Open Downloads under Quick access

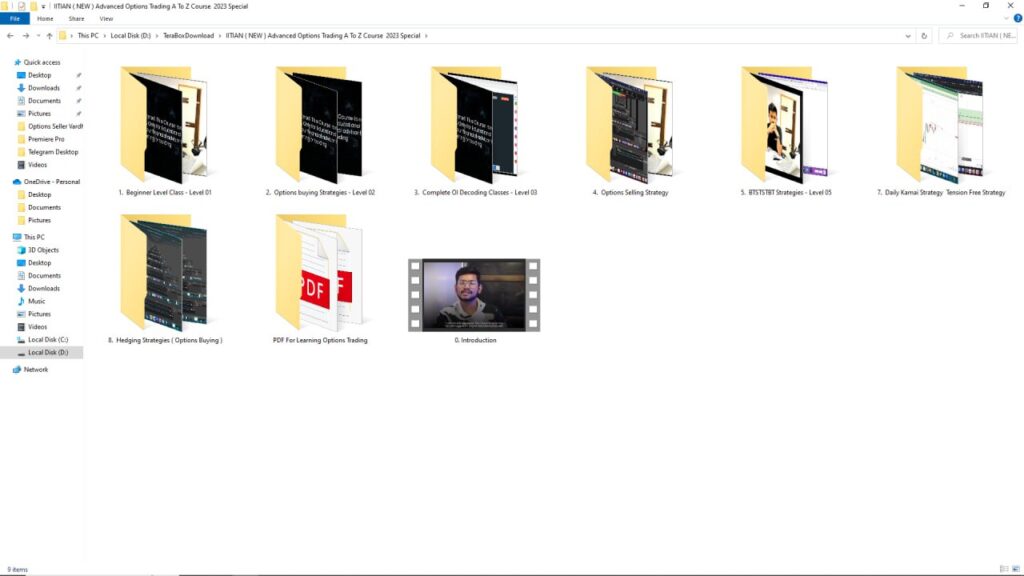pyautogui.click(x=43, y=88)
